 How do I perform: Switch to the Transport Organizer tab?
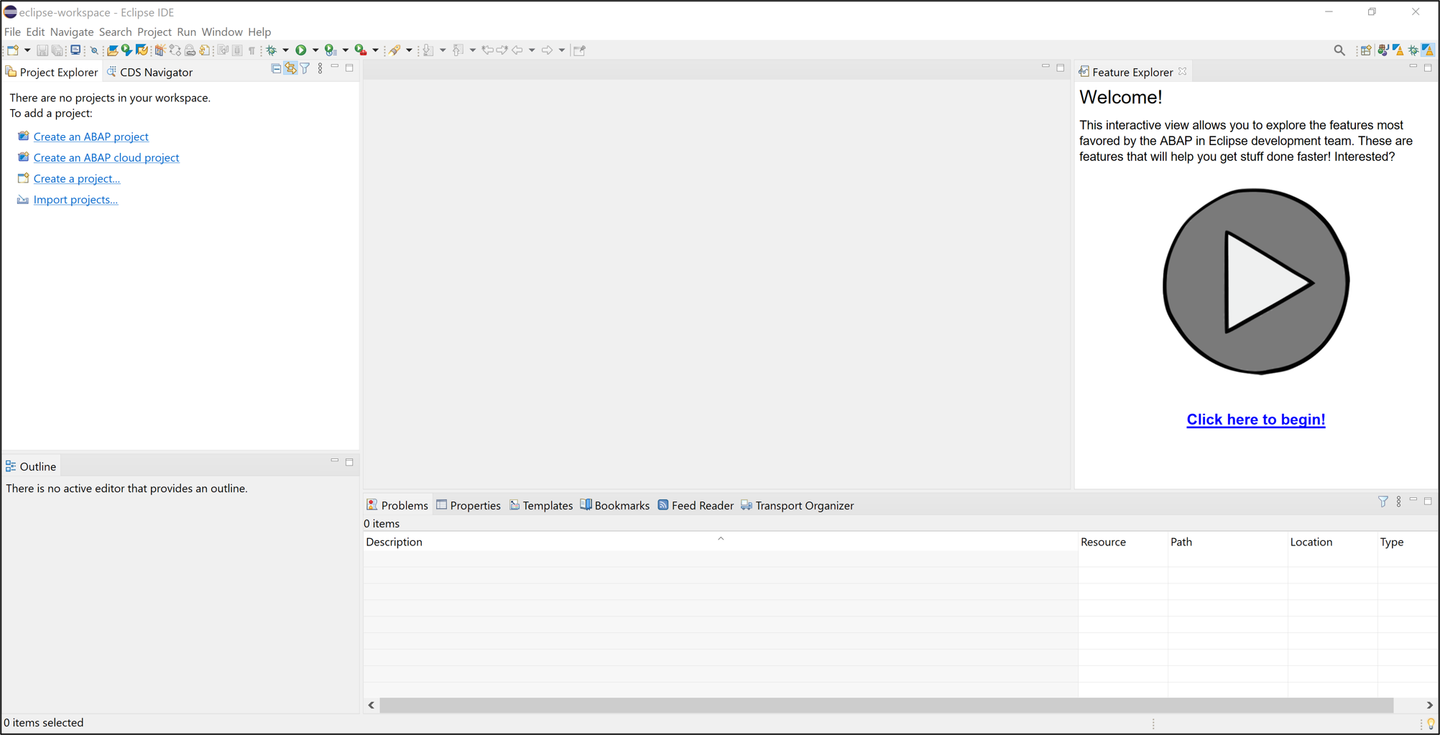(797, 505)
